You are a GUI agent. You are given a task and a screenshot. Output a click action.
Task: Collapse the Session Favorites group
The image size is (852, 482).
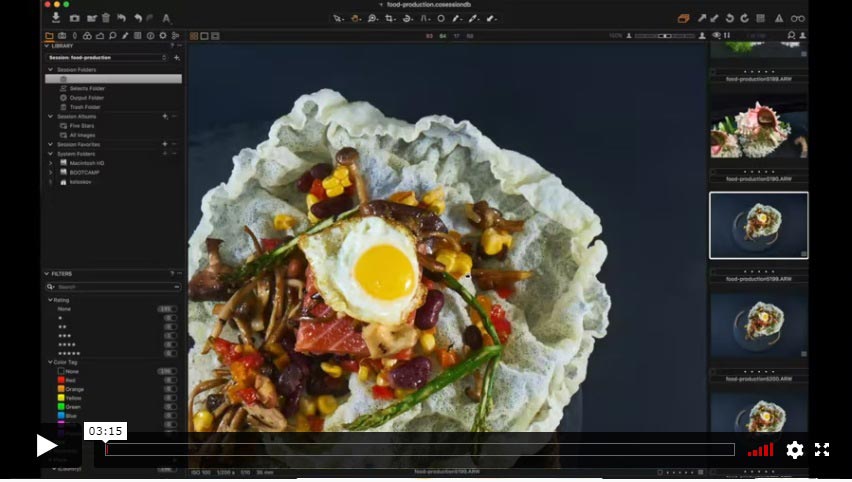(x=51, y=145)
